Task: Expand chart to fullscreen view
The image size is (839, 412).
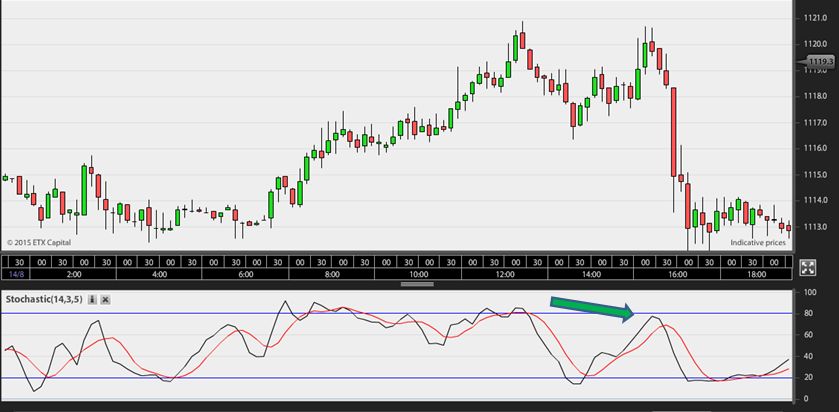Action: [x=807, y=268]
